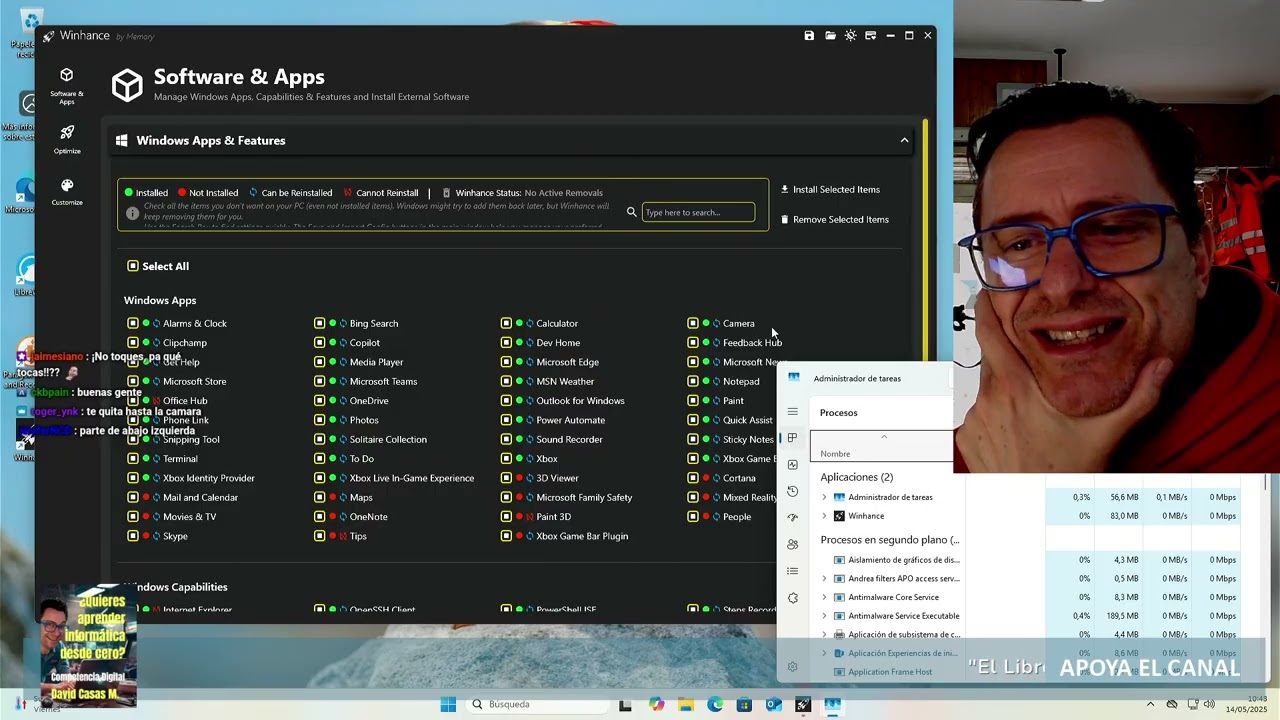The image size is (1280, 720).
Task: Click Xbox Identity Provider app label
Action: [x=209, y=478]
